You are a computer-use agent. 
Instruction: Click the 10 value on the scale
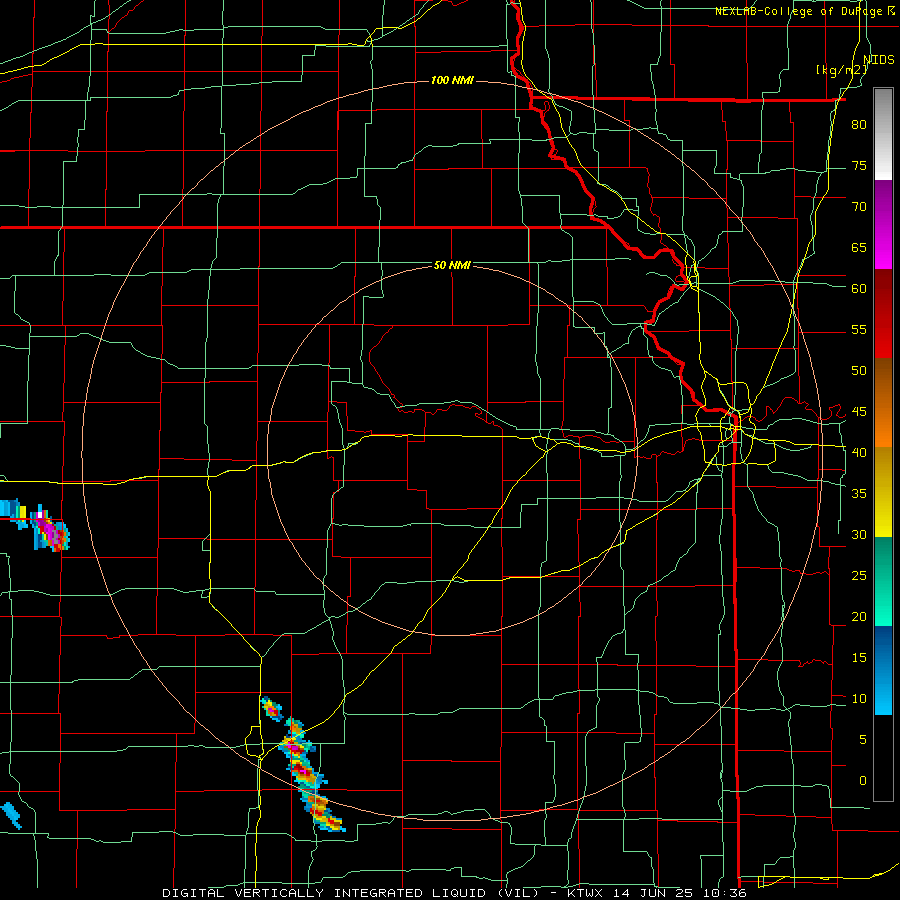(859, 699)
